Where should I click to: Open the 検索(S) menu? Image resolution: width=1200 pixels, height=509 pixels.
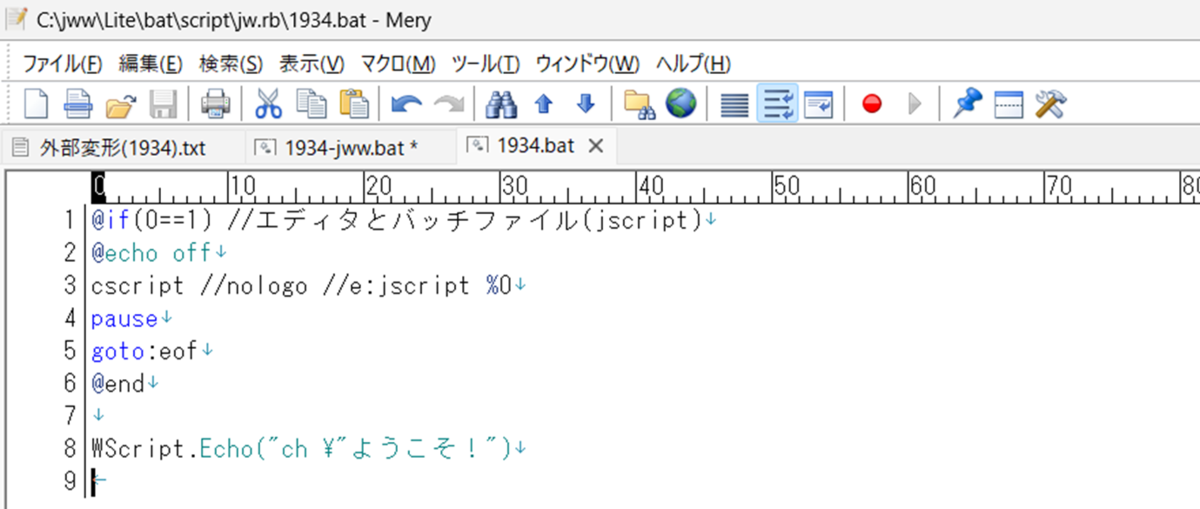pos(231,64)
